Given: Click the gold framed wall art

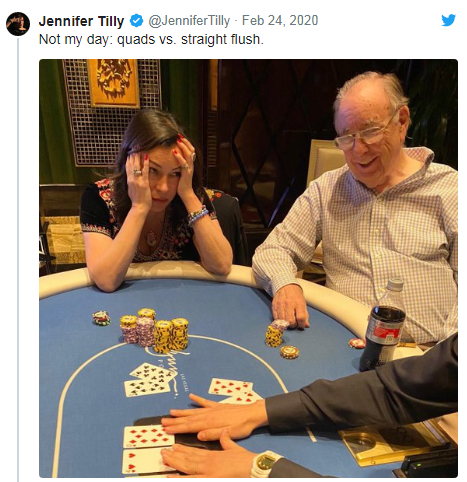Looking at the screenshot, I should [x=113, y=83].
